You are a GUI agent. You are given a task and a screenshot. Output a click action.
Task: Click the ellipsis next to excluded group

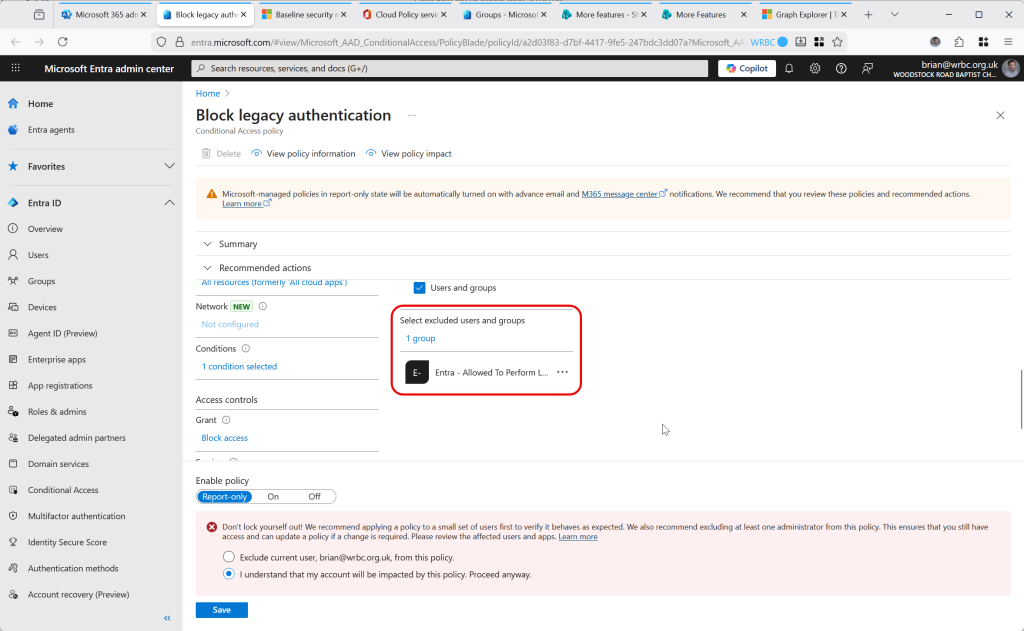pos(562,372)
